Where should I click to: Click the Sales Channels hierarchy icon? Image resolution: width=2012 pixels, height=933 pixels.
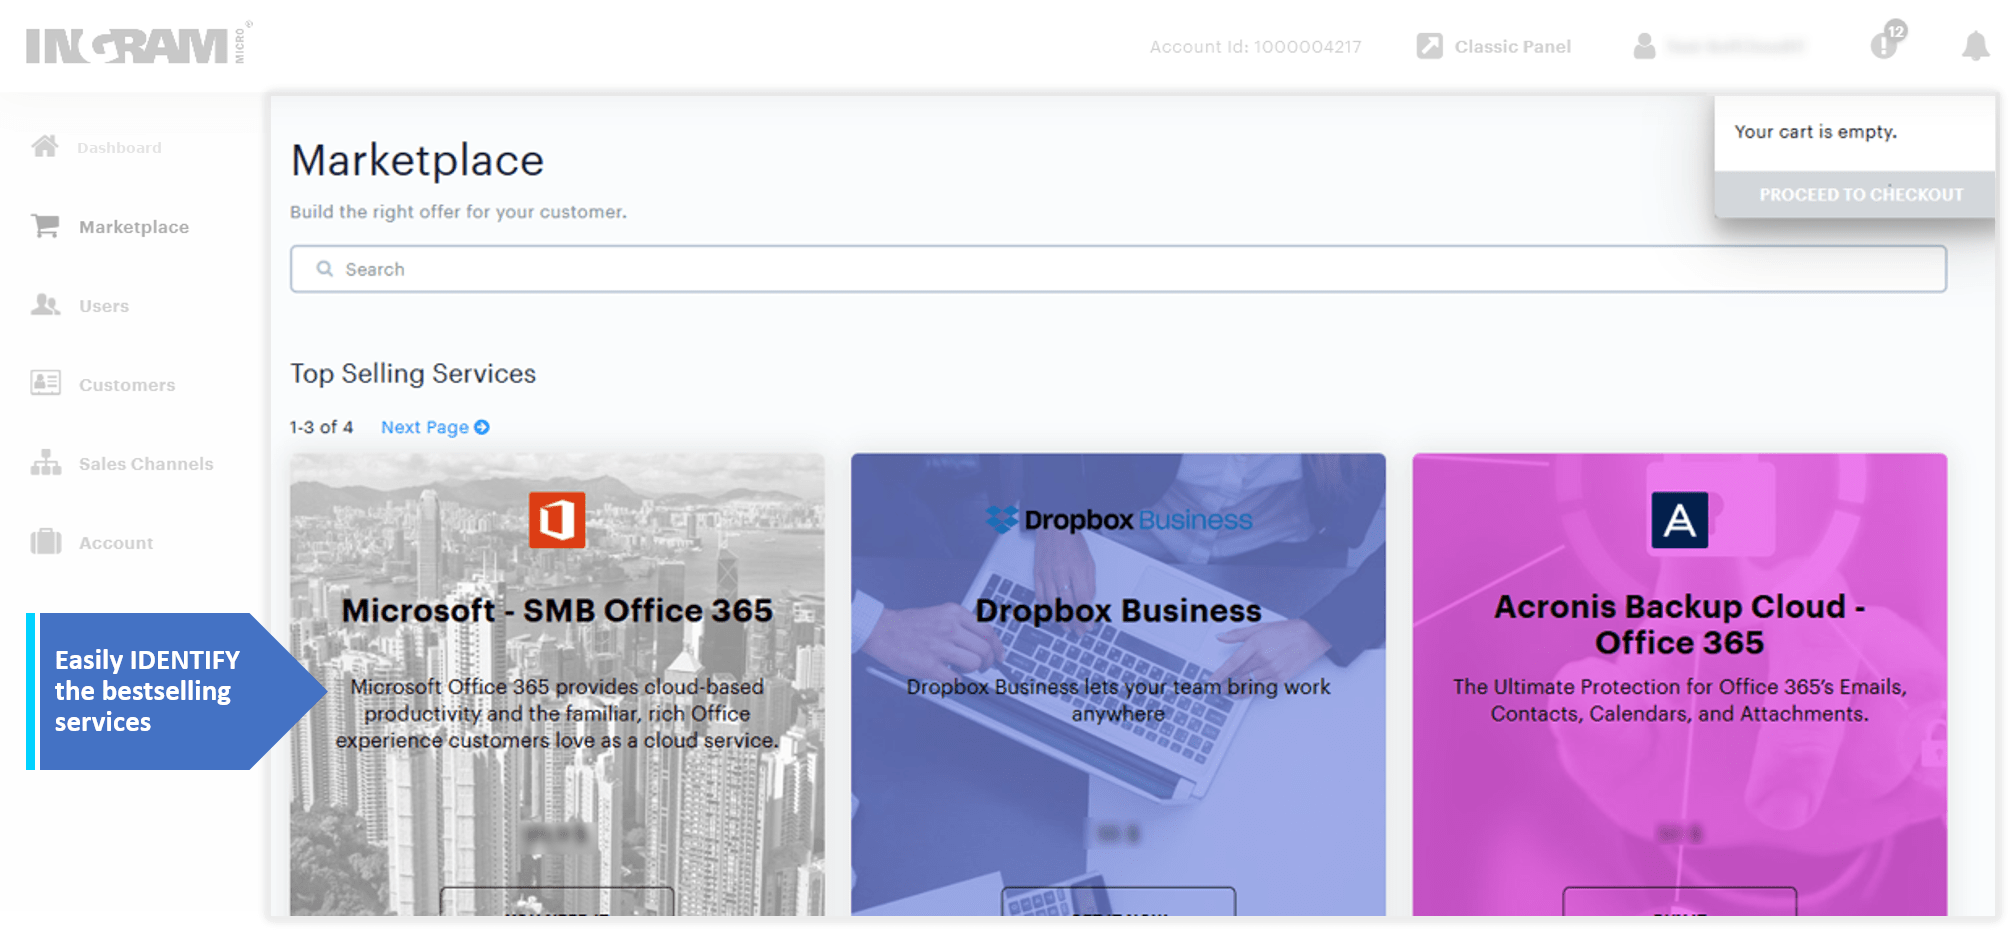point(45,462)
